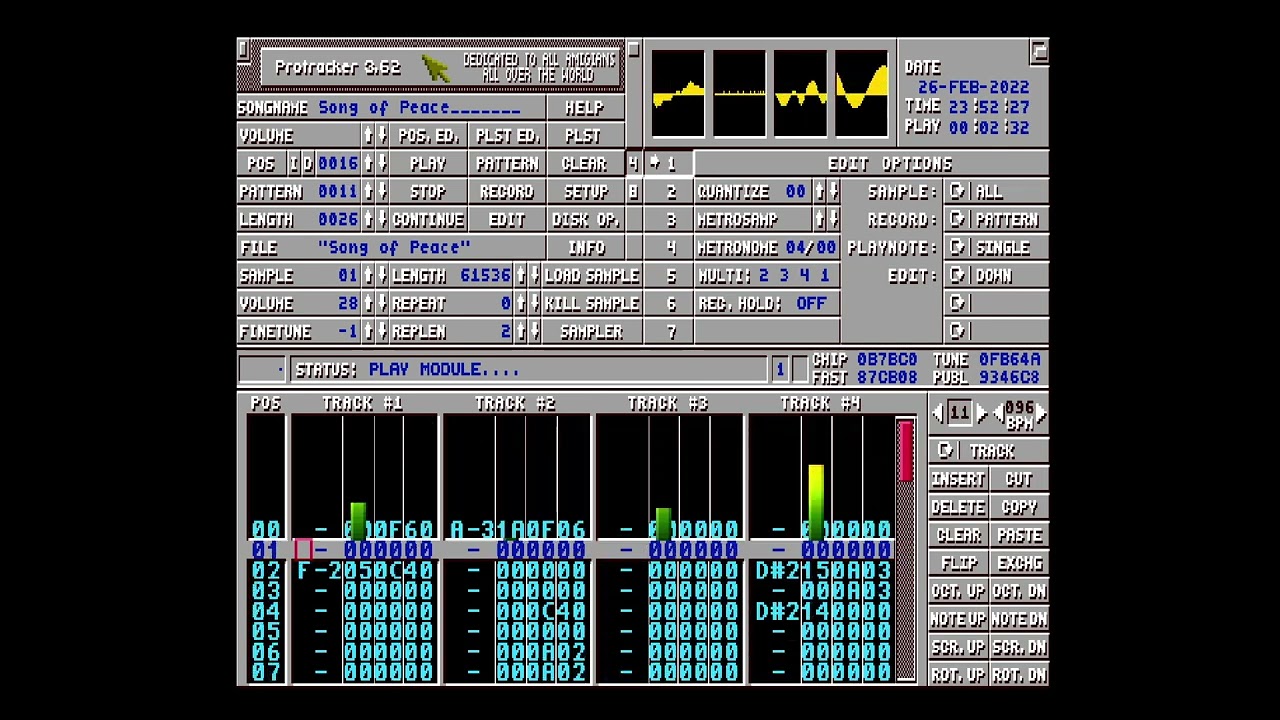Raise sample VOLUME 28 with up arrow
The image size is (1280, 720).
coord(368,304)
